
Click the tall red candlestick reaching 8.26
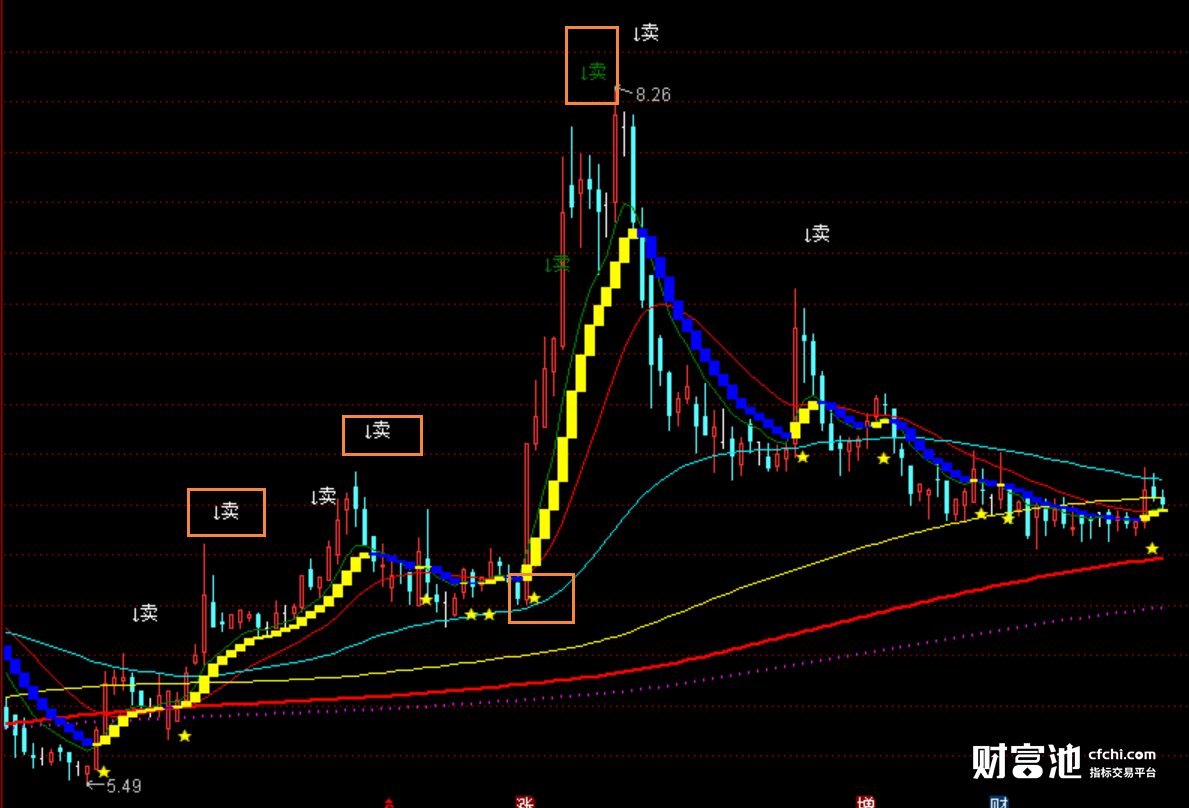pyautogui.click(x=615, y=159)
